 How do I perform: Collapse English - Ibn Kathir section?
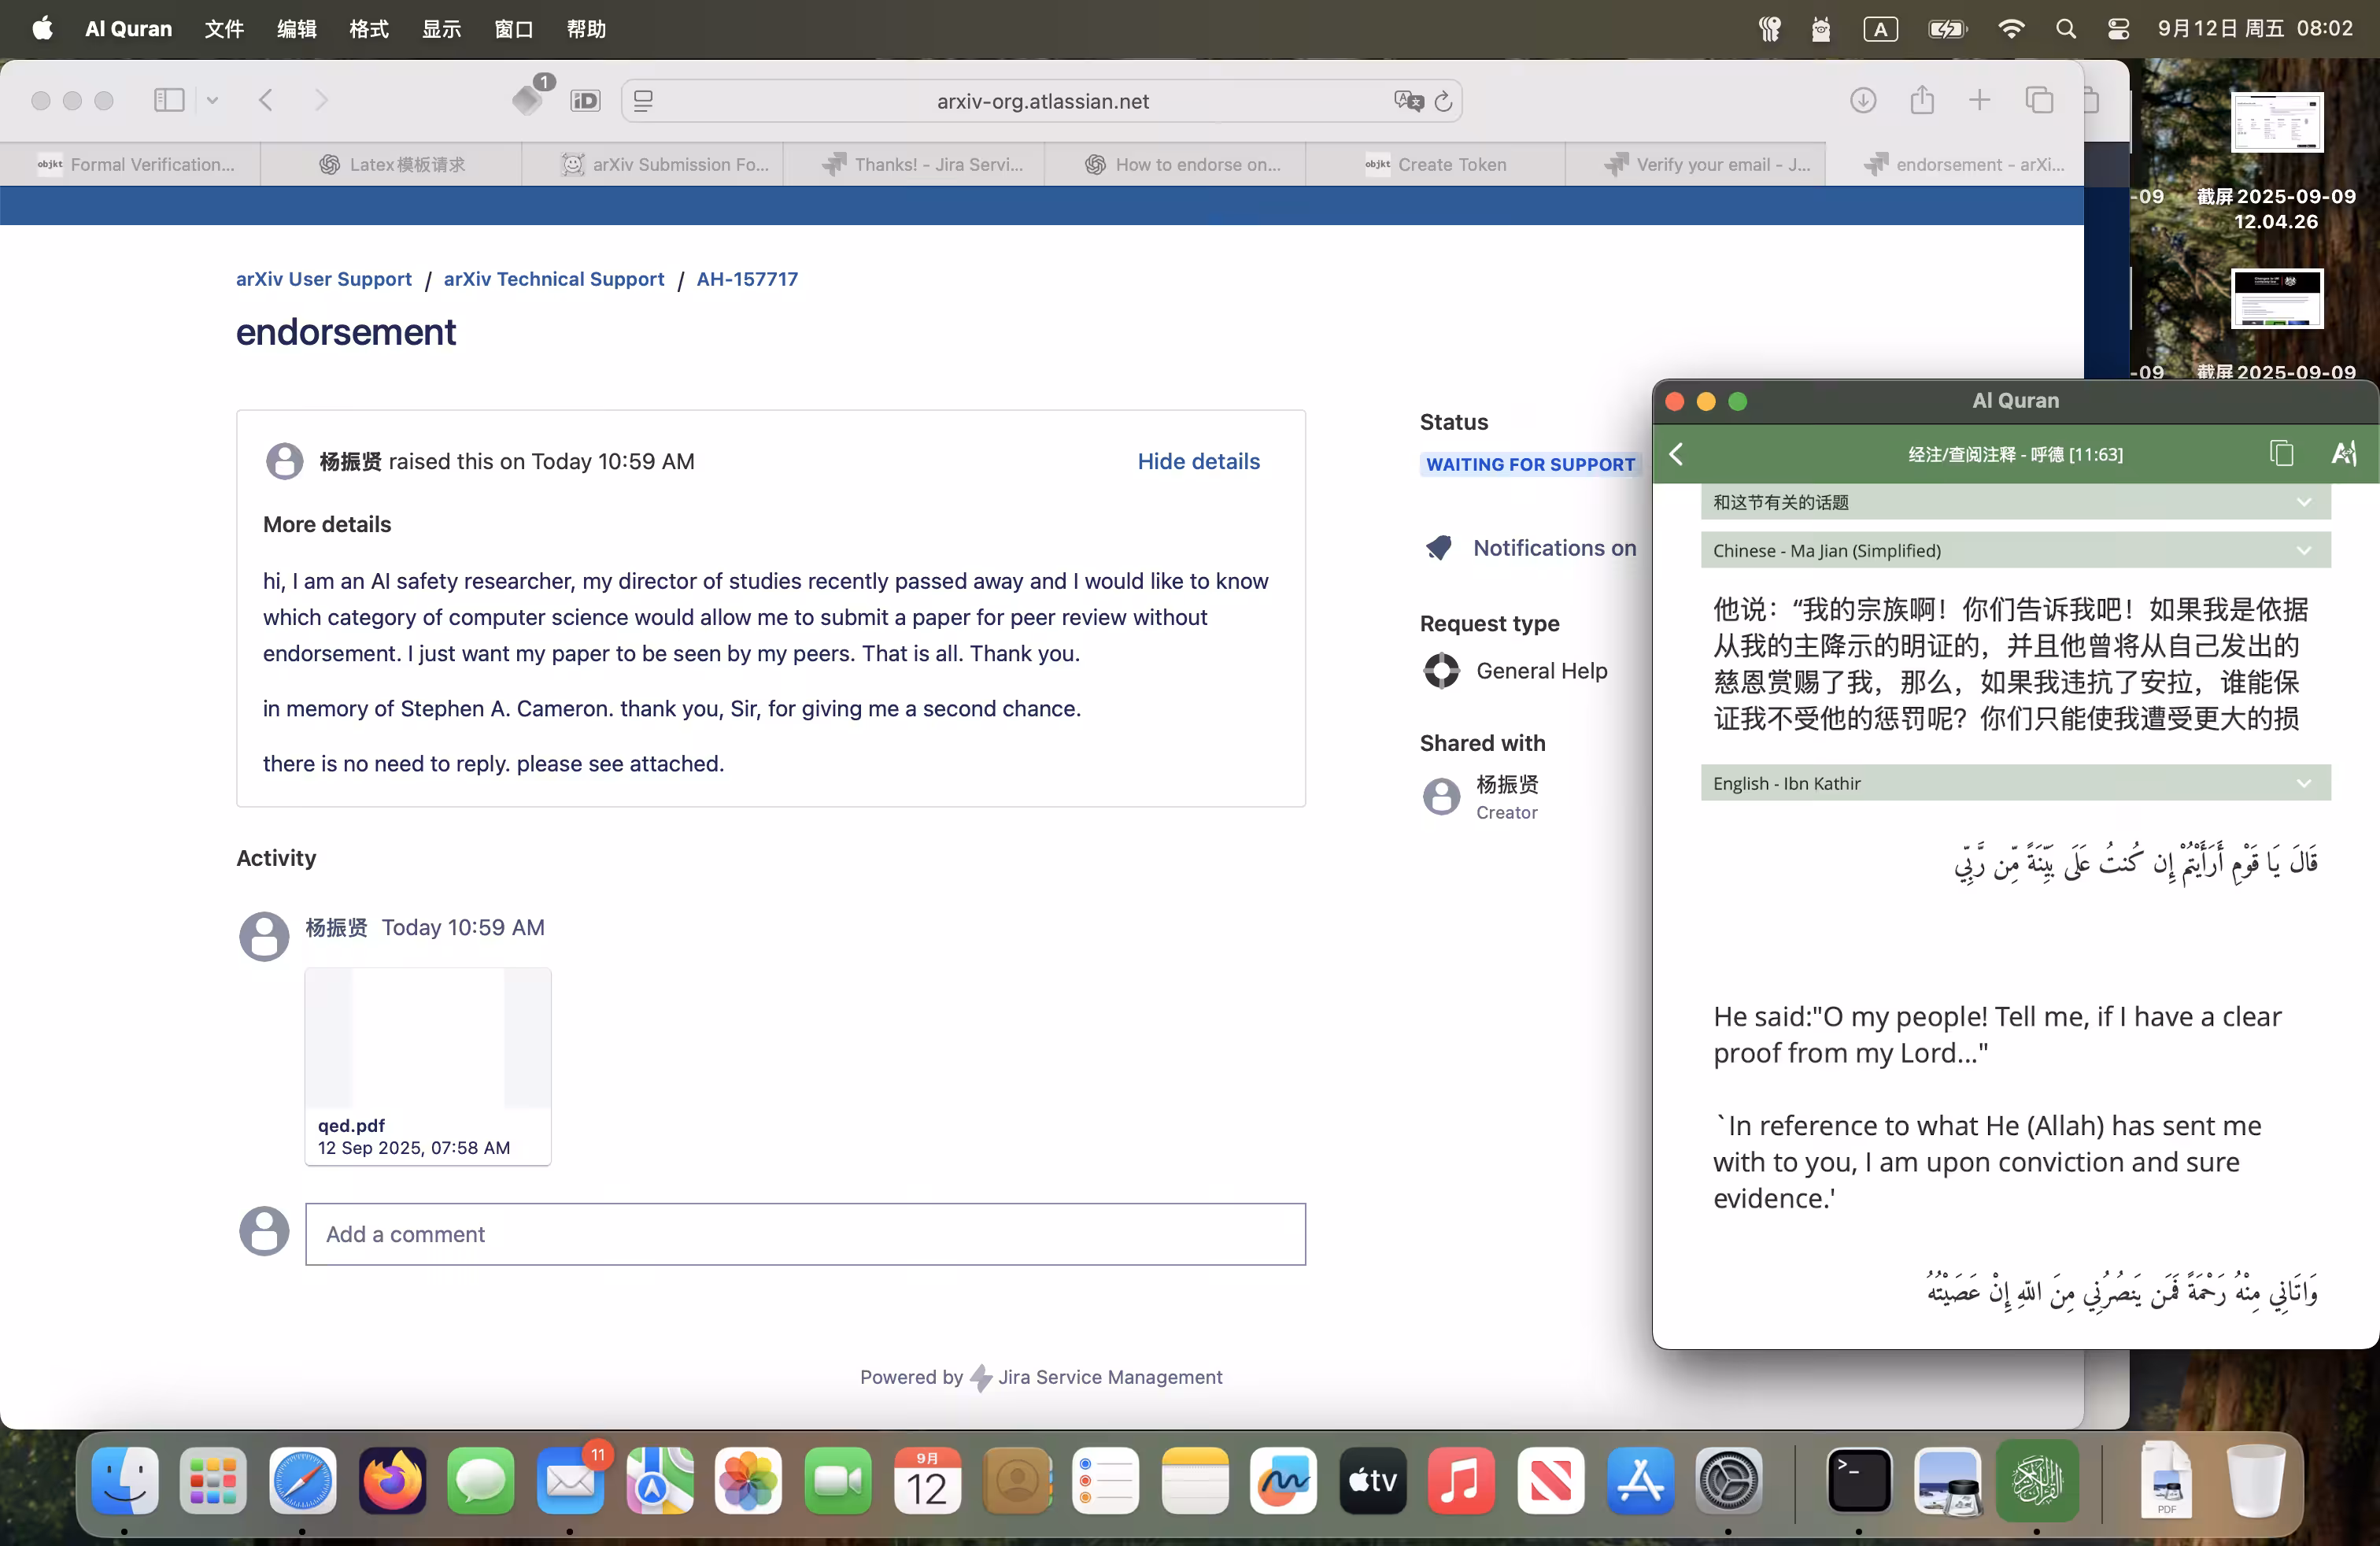coord(2015,783)
